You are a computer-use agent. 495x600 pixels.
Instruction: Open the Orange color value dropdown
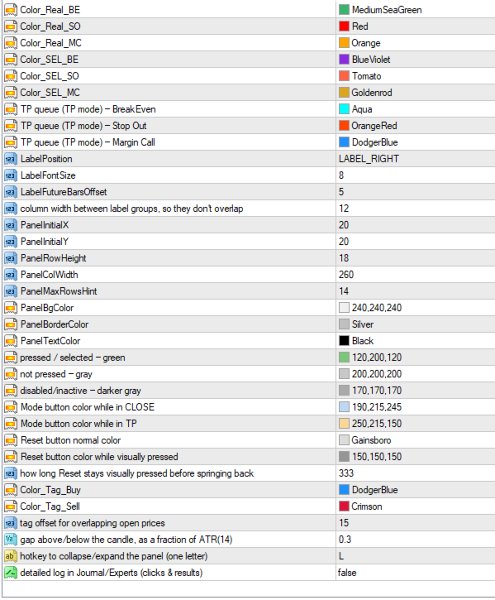[x=366, y=43]
